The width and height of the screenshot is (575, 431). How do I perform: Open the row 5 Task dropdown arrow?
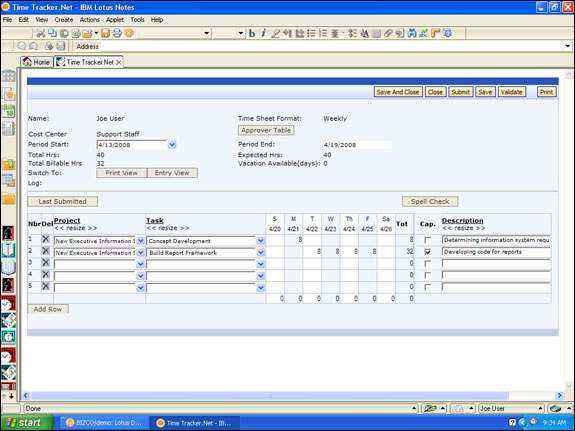260,288
